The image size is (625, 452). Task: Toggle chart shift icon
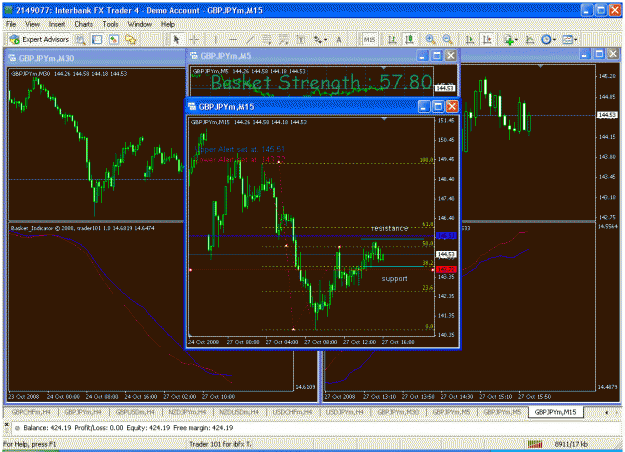tap(487, 39)
